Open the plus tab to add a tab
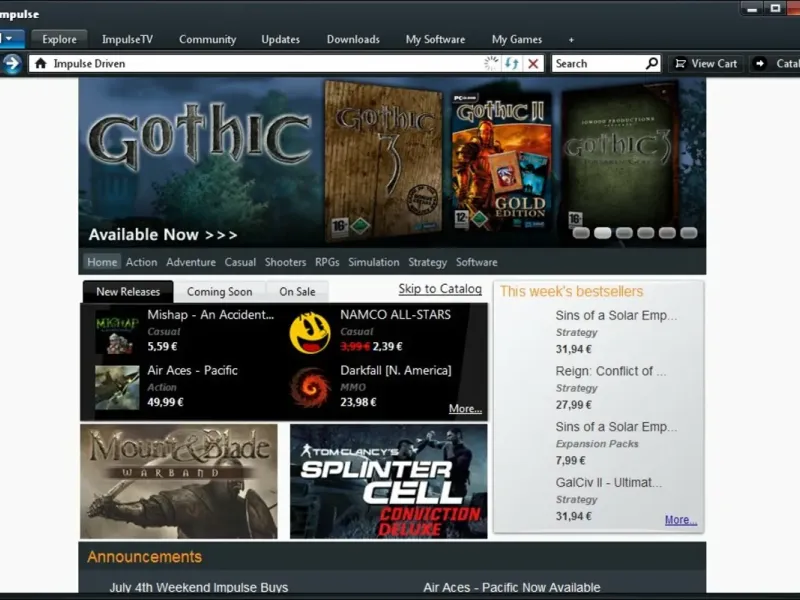The height and width of the screenshot is (600, 800). pyautogui.click(x=571, y=40)
